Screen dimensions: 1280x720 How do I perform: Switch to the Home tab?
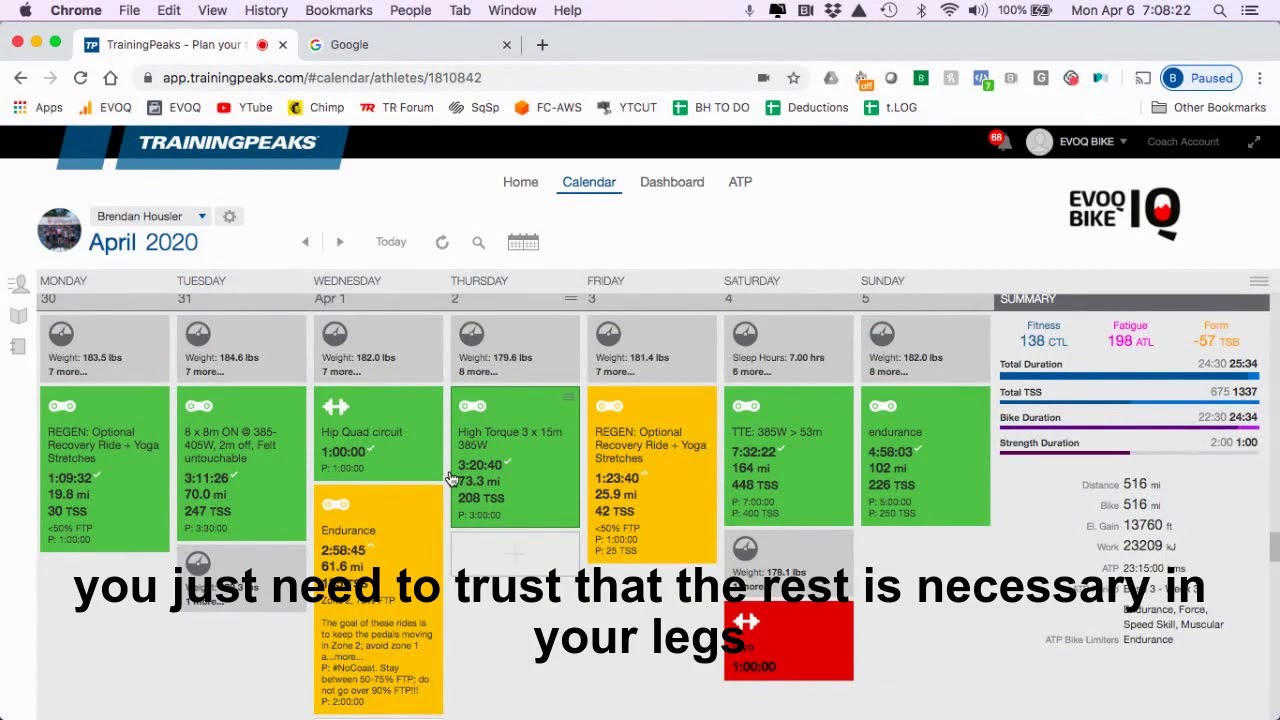(520, 182)
